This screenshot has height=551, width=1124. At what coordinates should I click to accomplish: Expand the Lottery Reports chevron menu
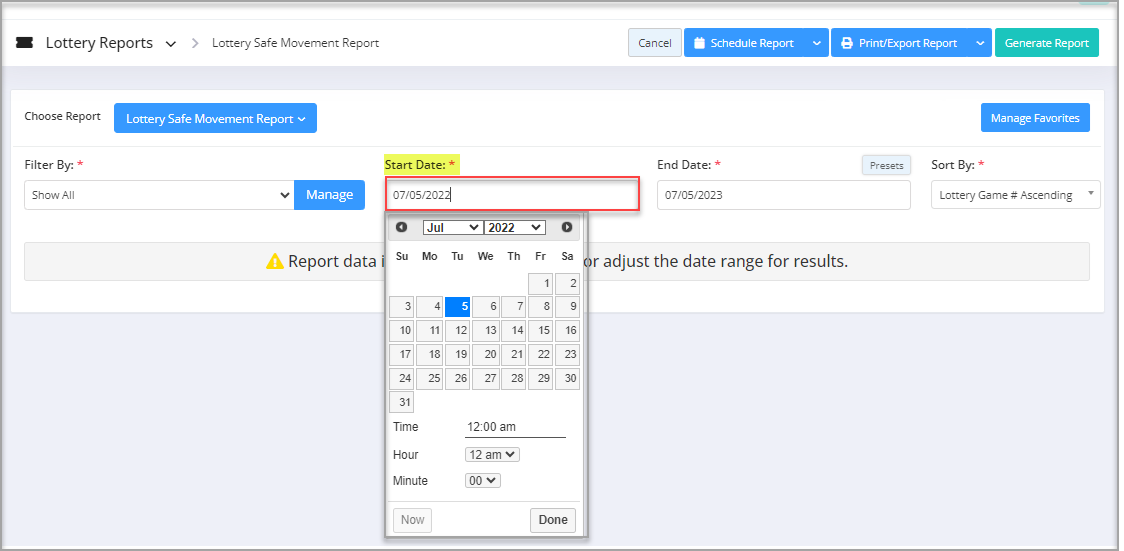(x=170, y=44)
